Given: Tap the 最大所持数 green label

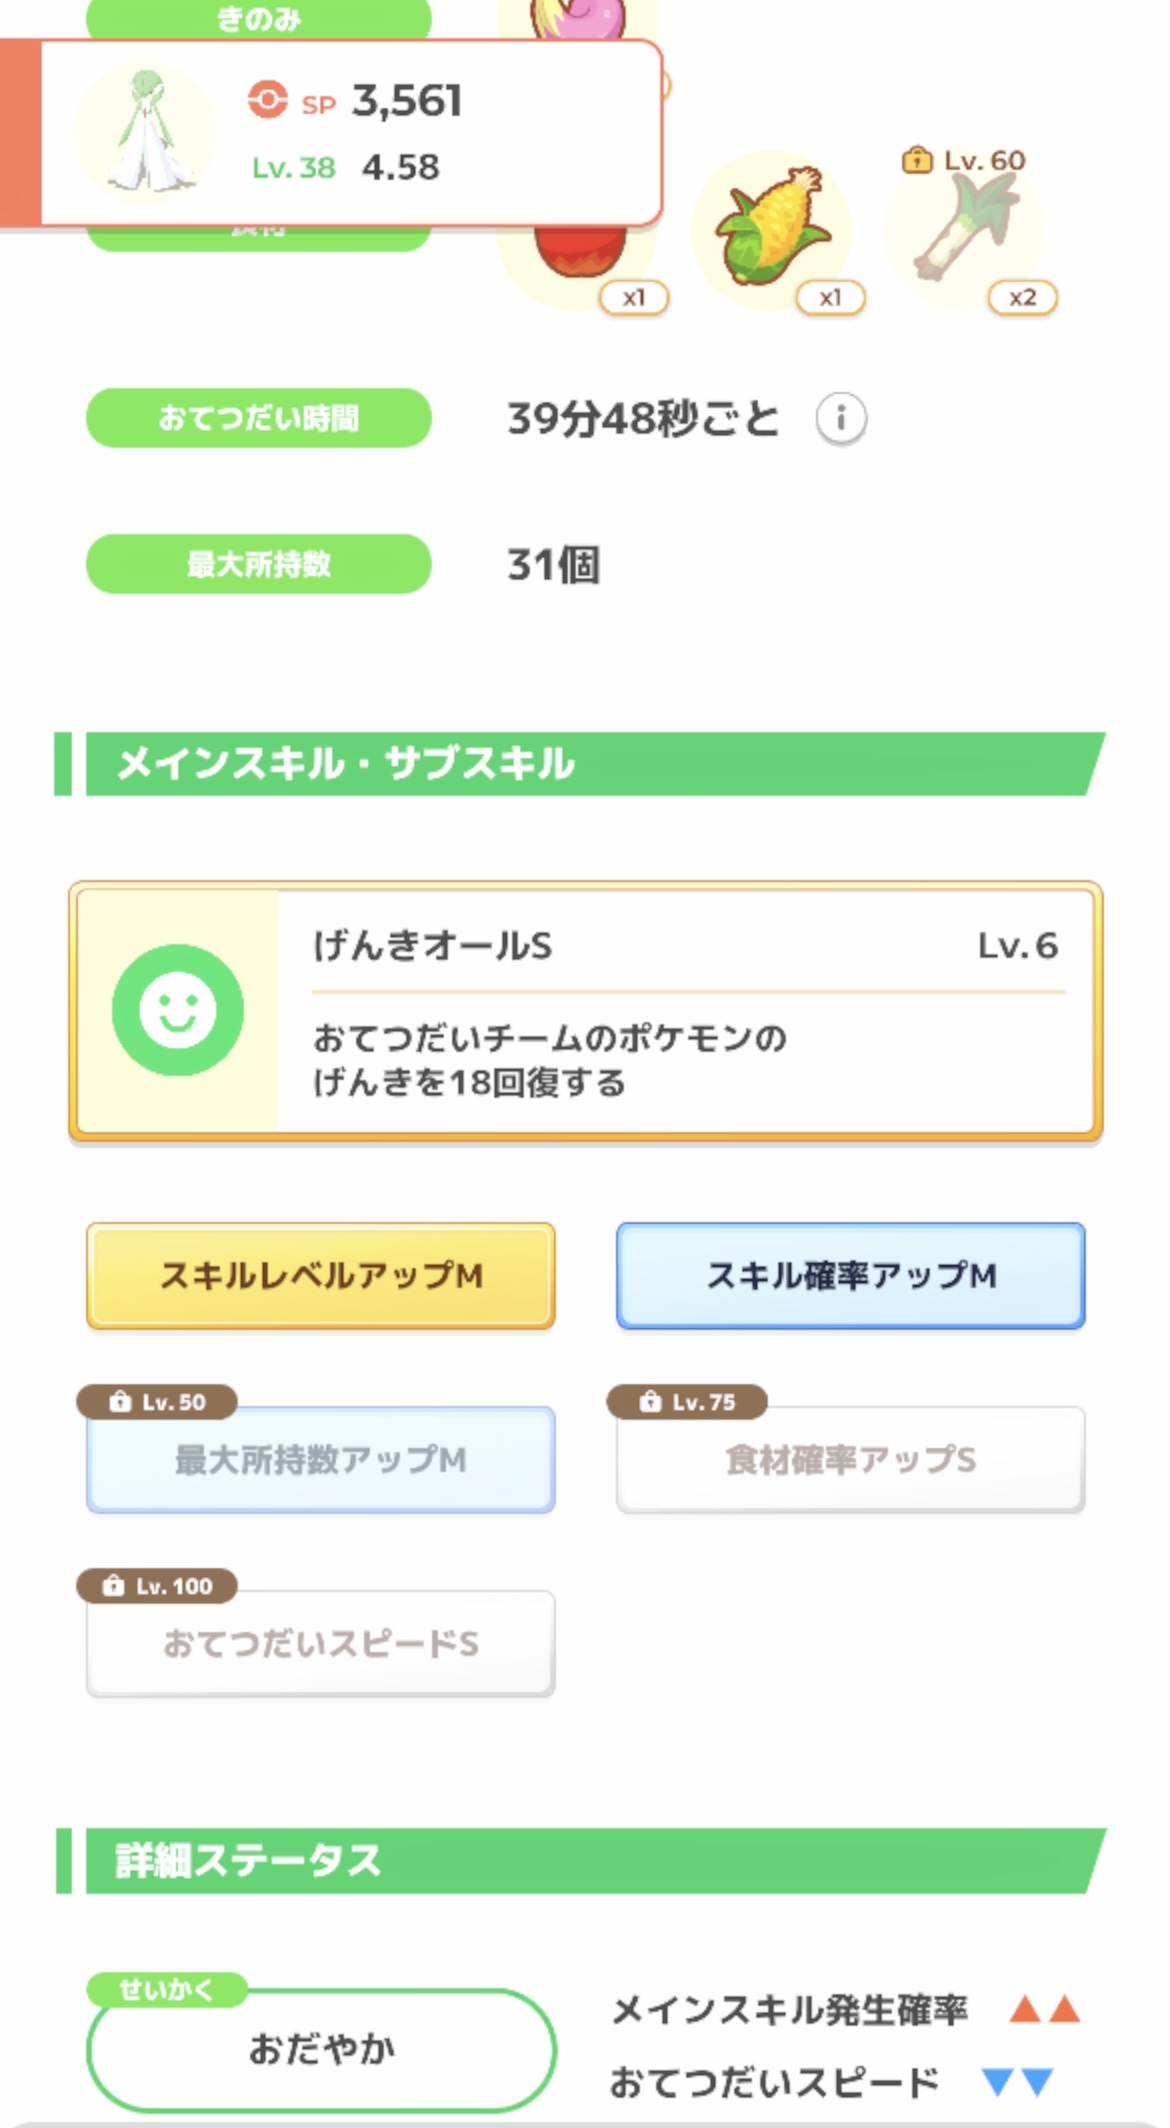Looking at the screenshot, I should pyautogui.click(x=259, y=564).
